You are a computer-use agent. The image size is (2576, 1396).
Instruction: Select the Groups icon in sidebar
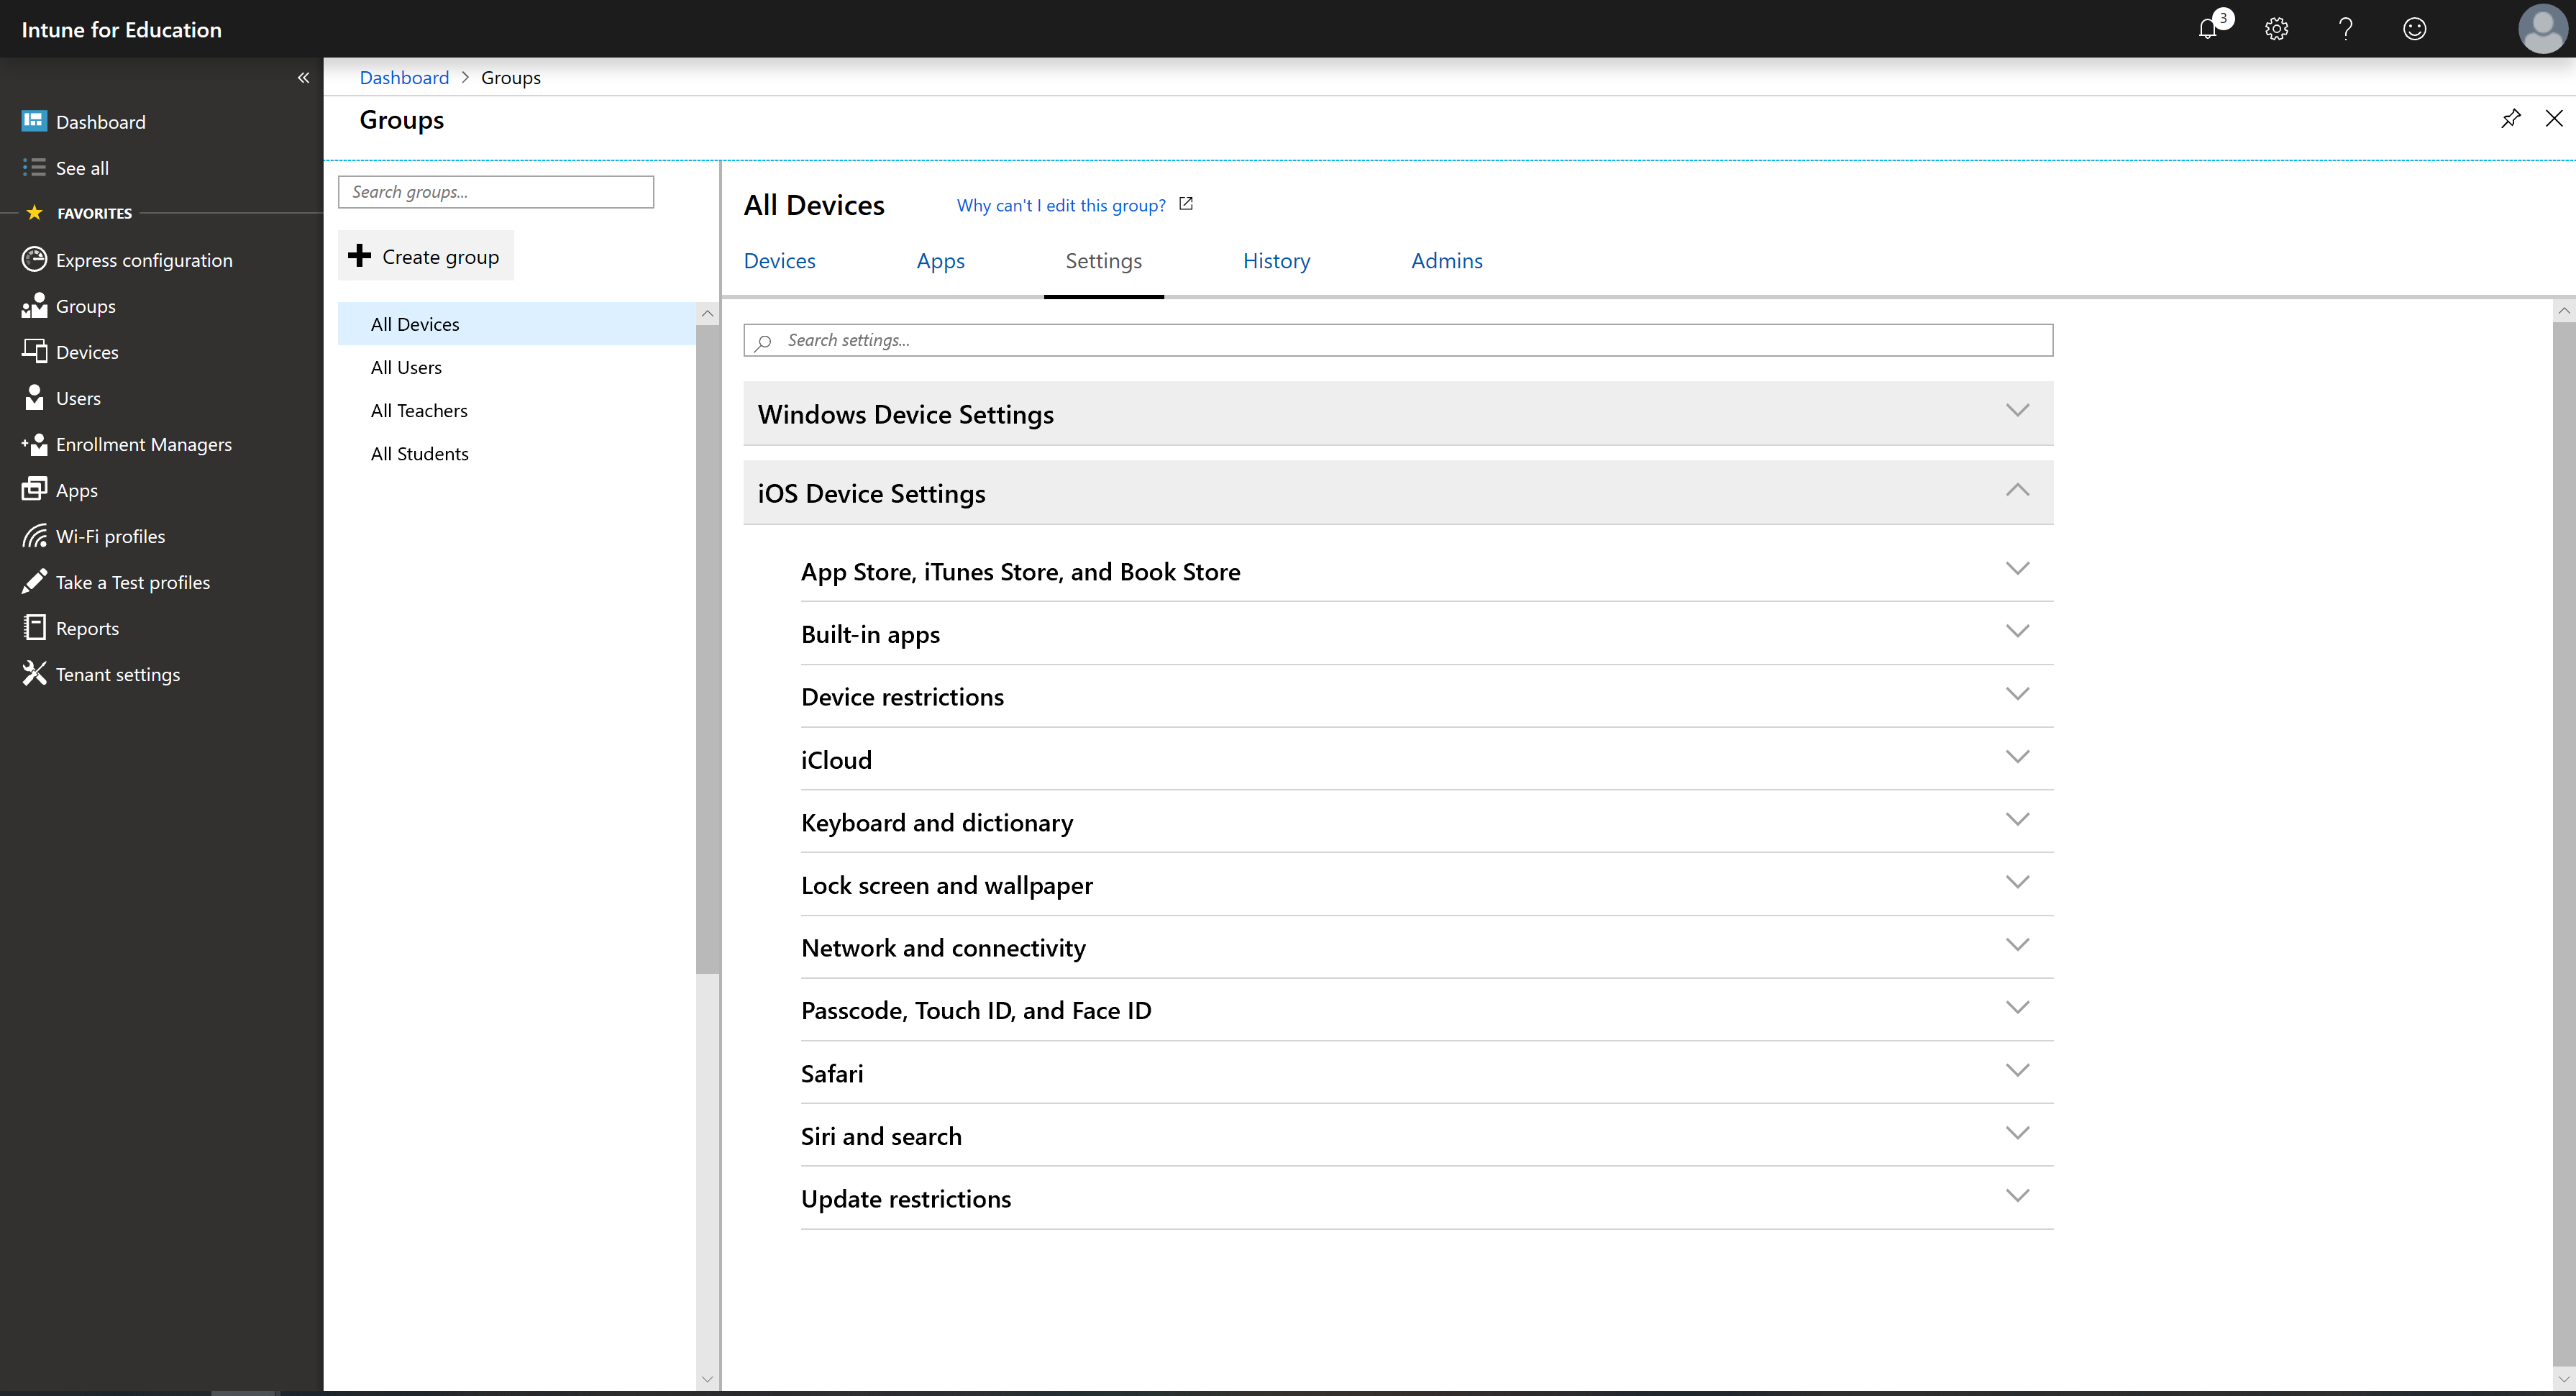(x=35, y=304)
